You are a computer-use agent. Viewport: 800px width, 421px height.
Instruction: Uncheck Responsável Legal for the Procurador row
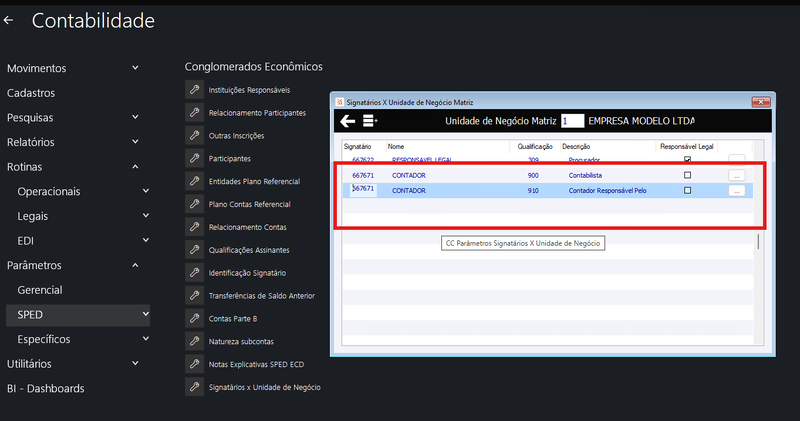pyautogui.click(x=687, y=160)
